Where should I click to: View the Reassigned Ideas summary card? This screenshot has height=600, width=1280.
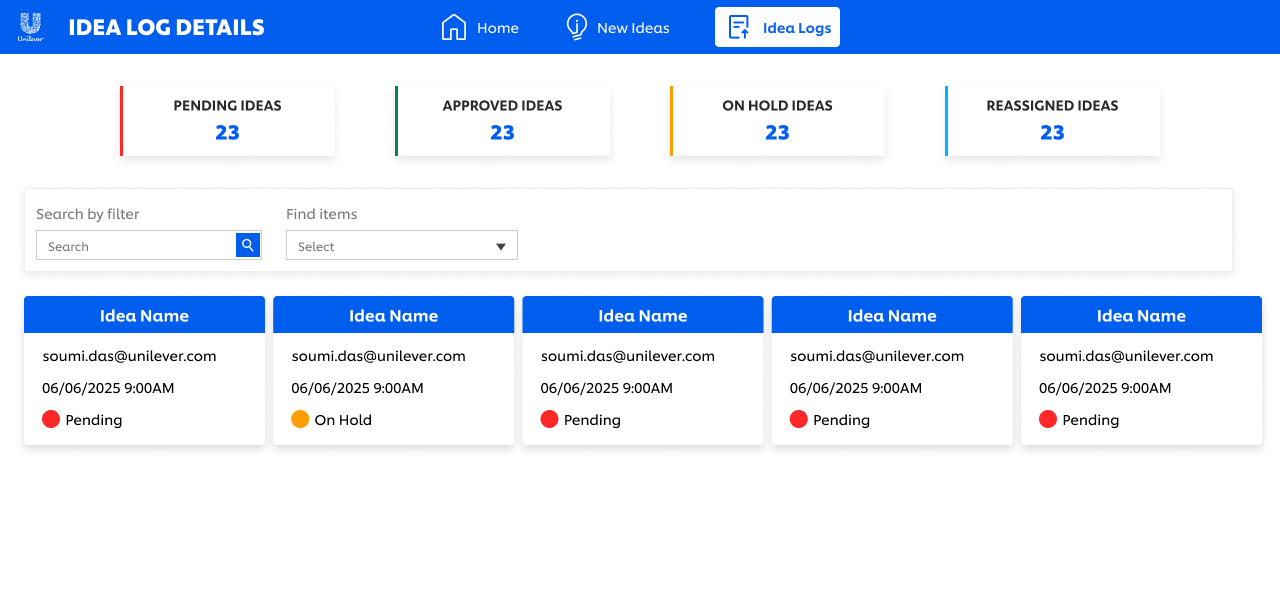click(x=1053, y=121)
